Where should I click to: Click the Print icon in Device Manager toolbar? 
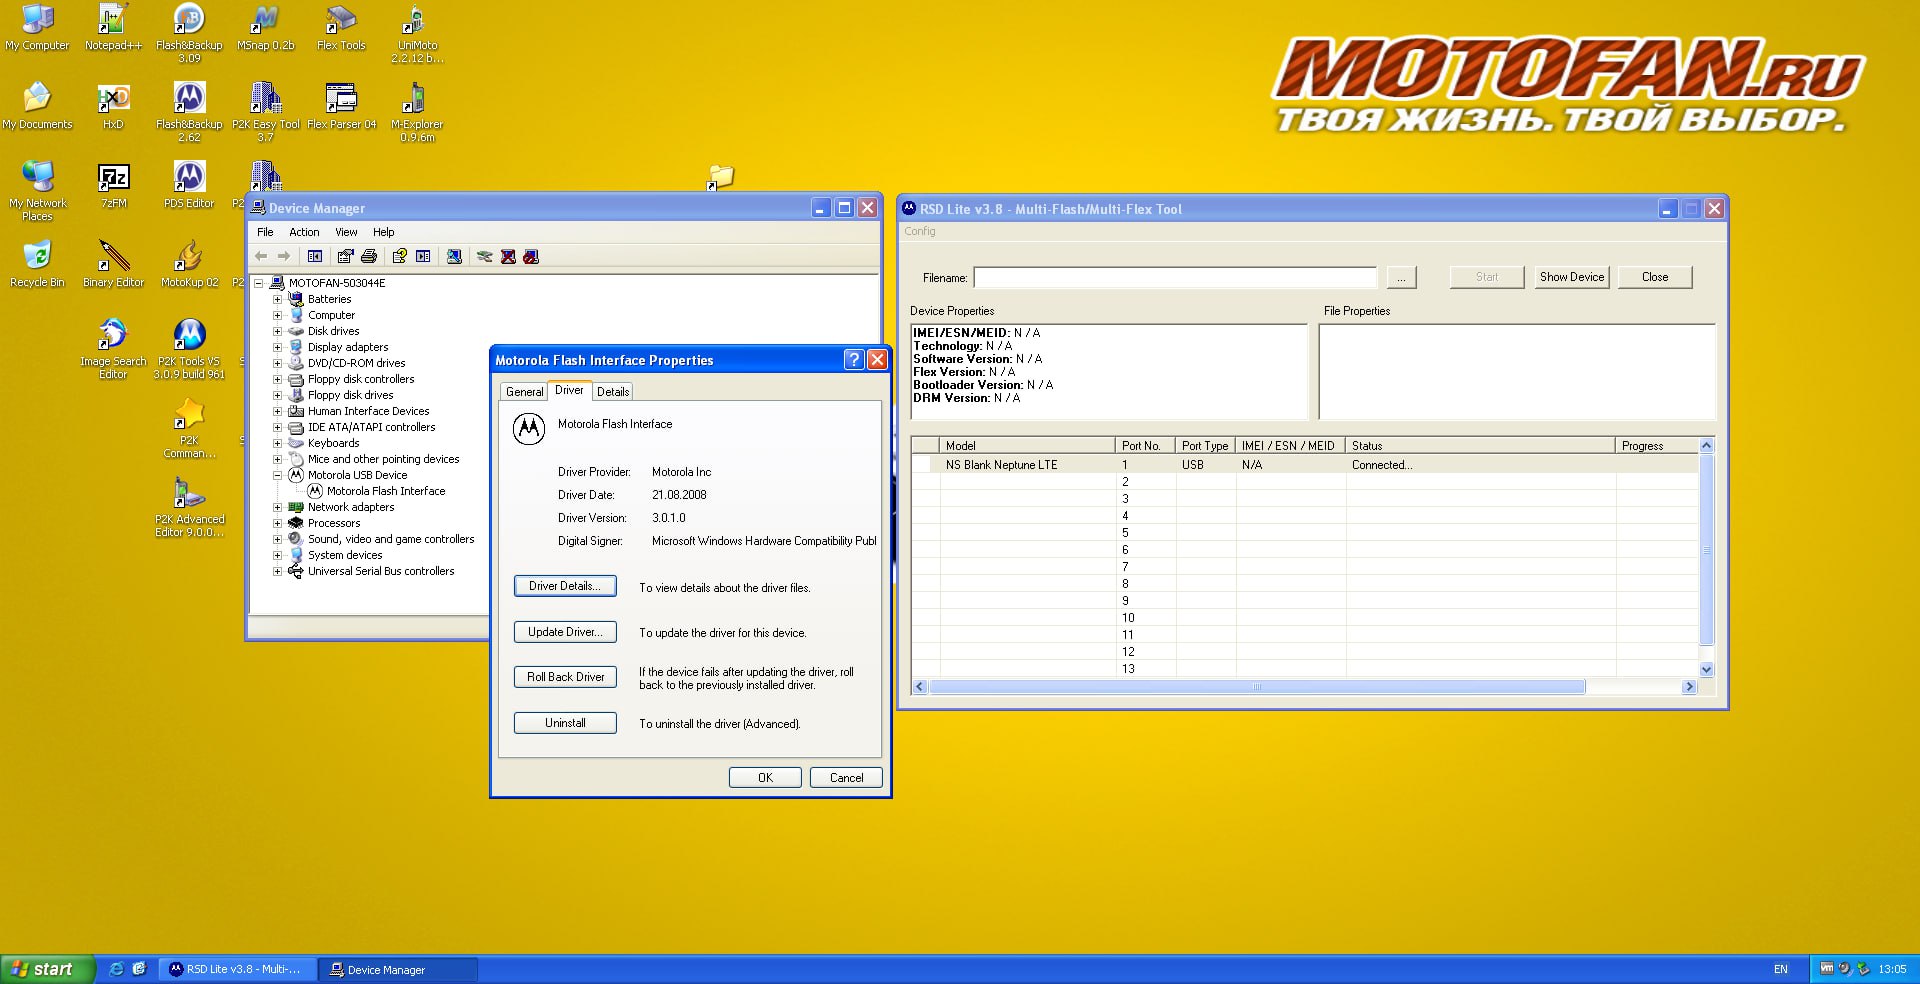pos(369,257)
